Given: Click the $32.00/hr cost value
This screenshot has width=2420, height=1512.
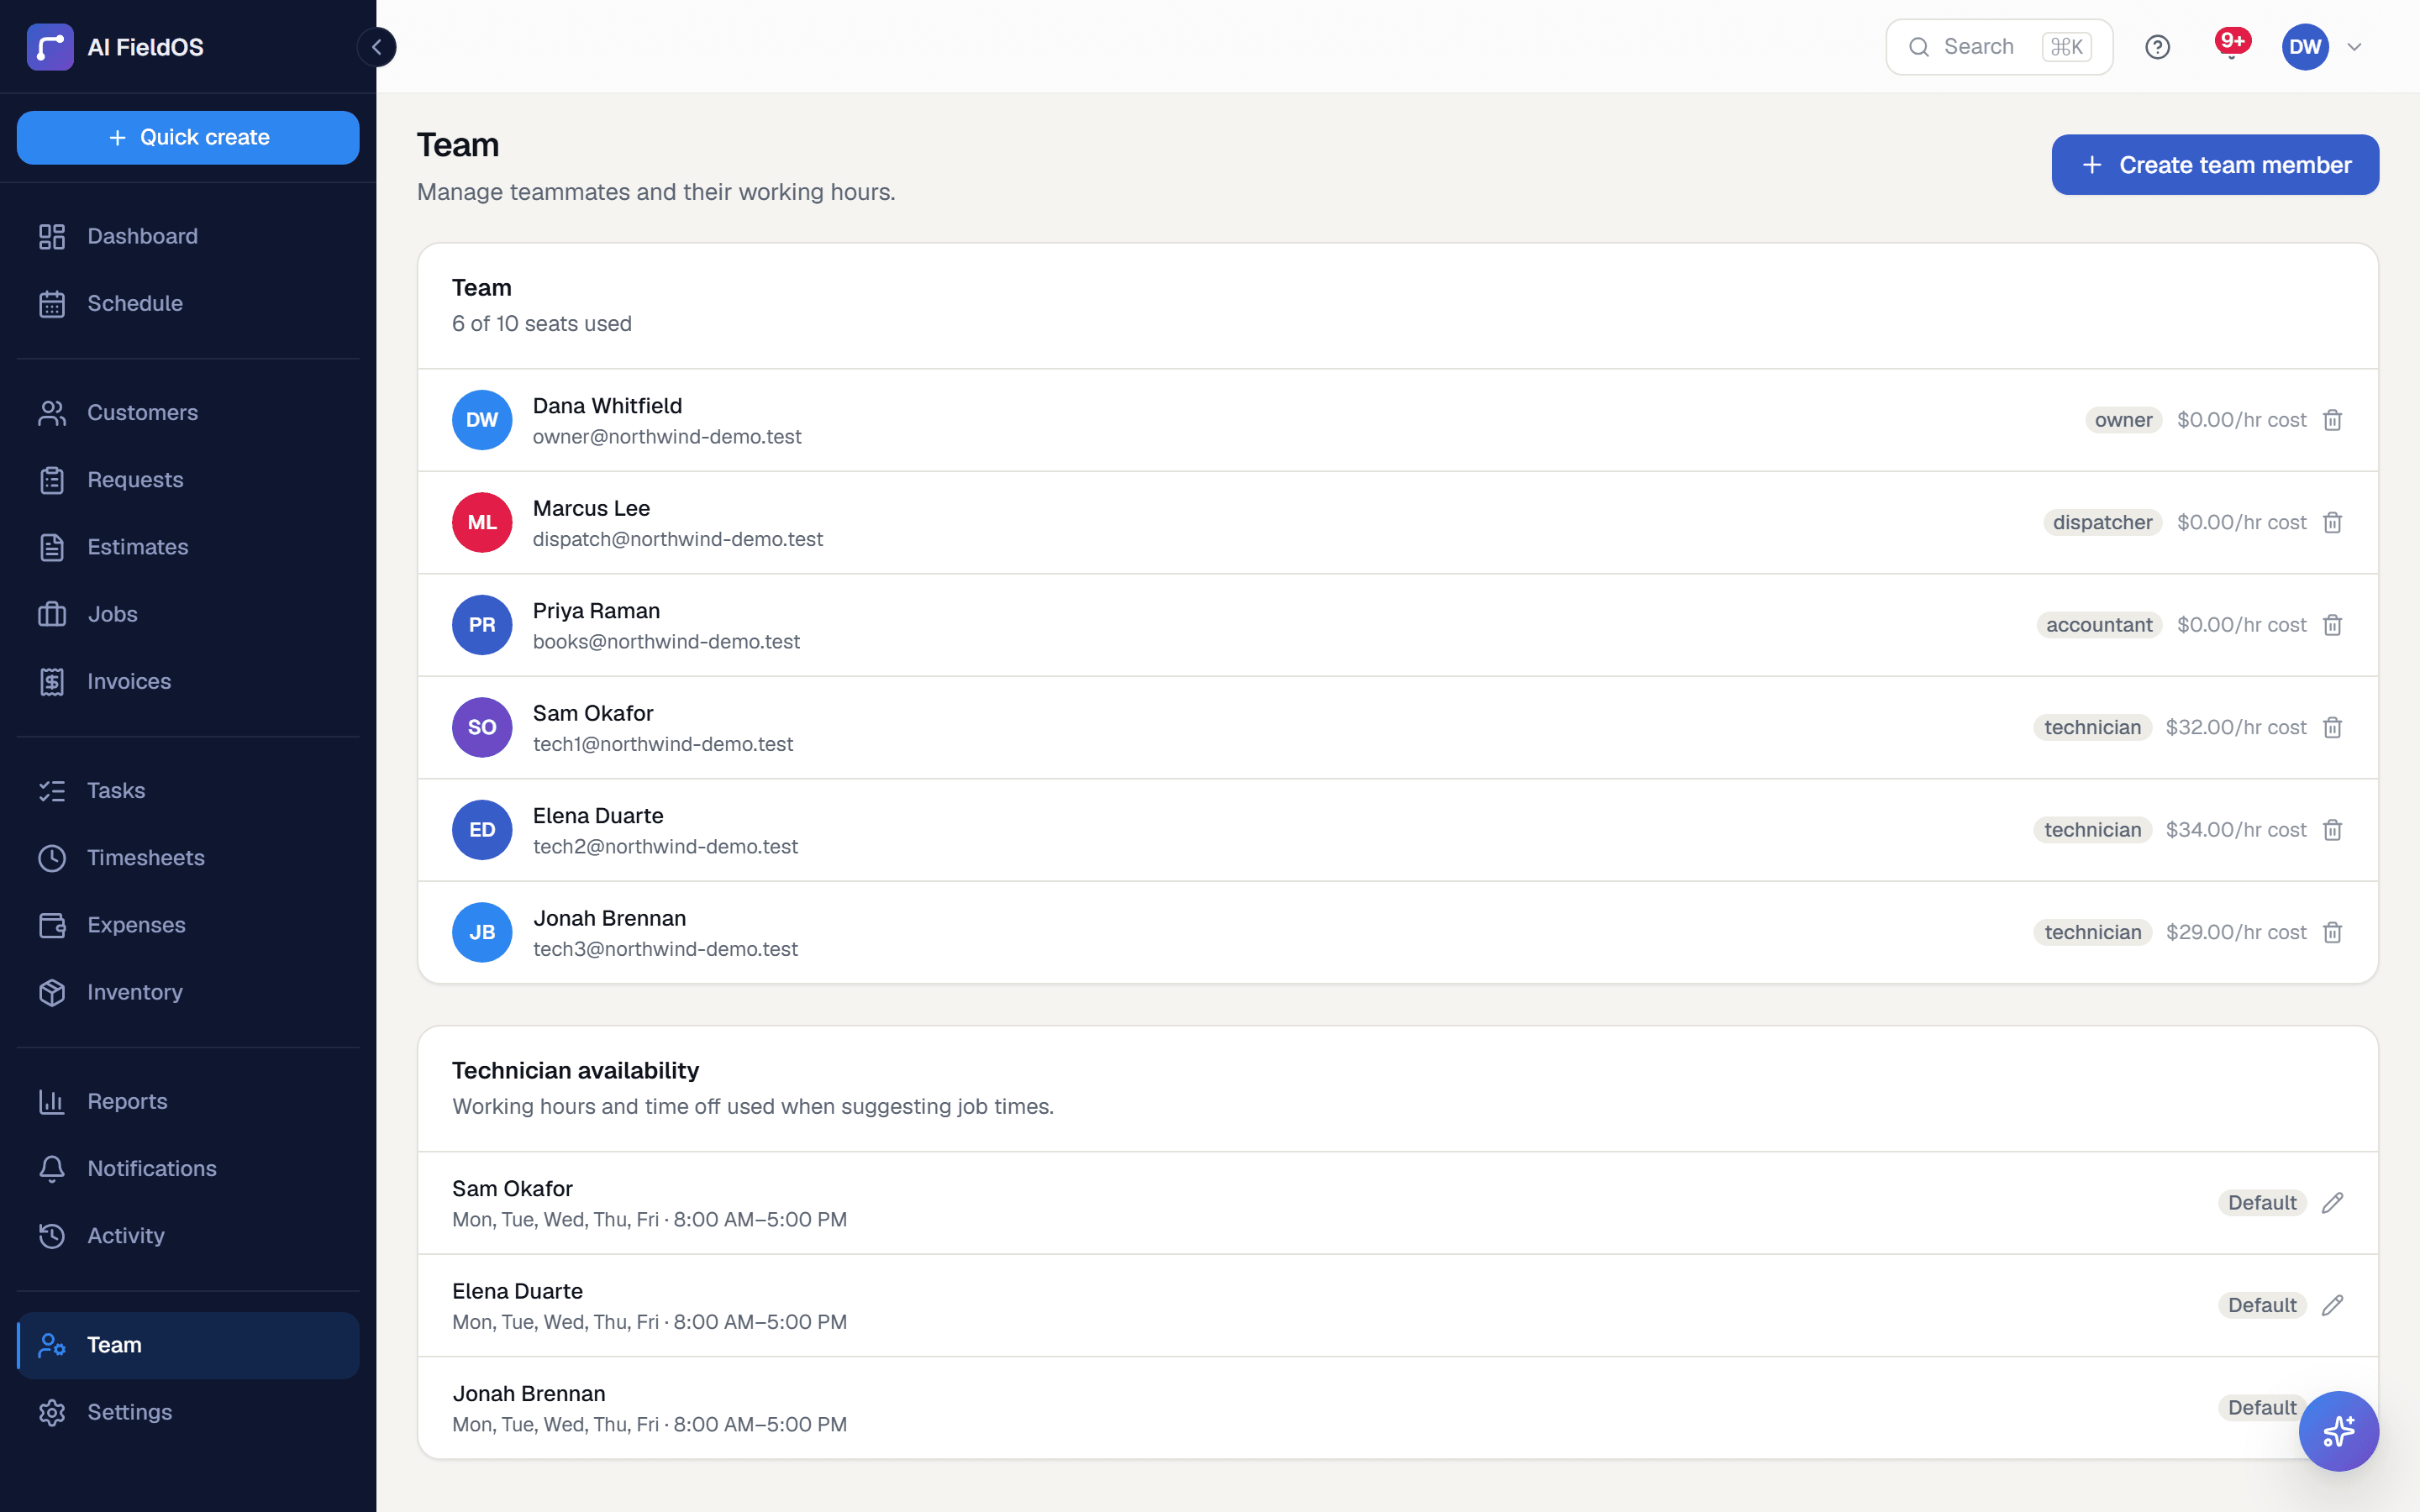Looking at the screenshot, I should click(2235, 727).
